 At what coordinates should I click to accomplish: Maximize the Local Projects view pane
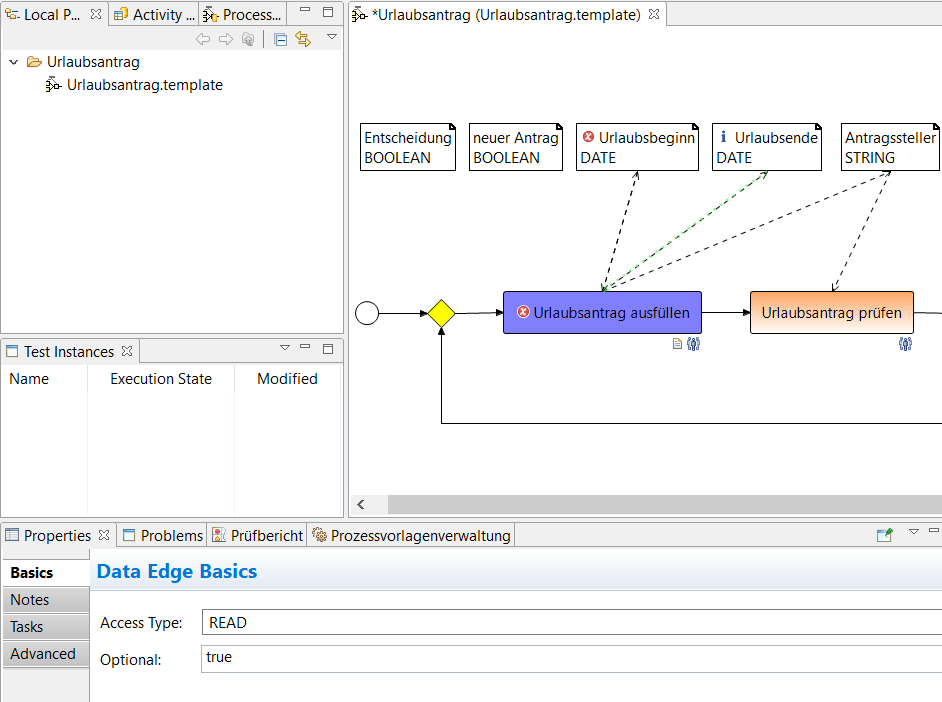[x=328, y=11]
